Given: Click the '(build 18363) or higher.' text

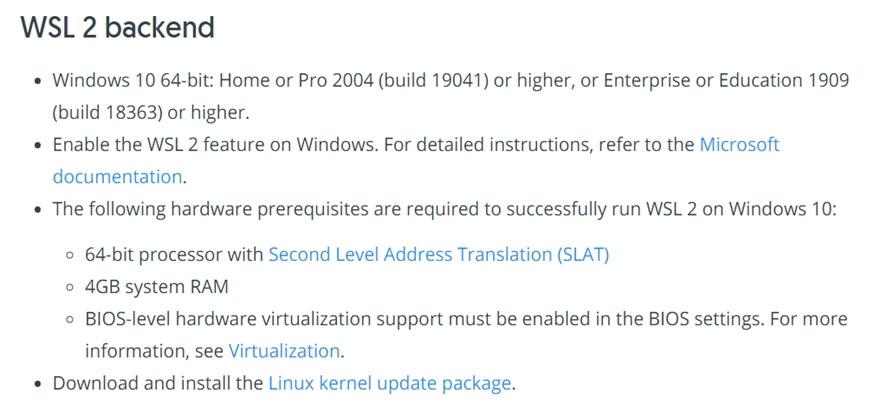Looking at the screenshot, I should (x=151, y=112).
